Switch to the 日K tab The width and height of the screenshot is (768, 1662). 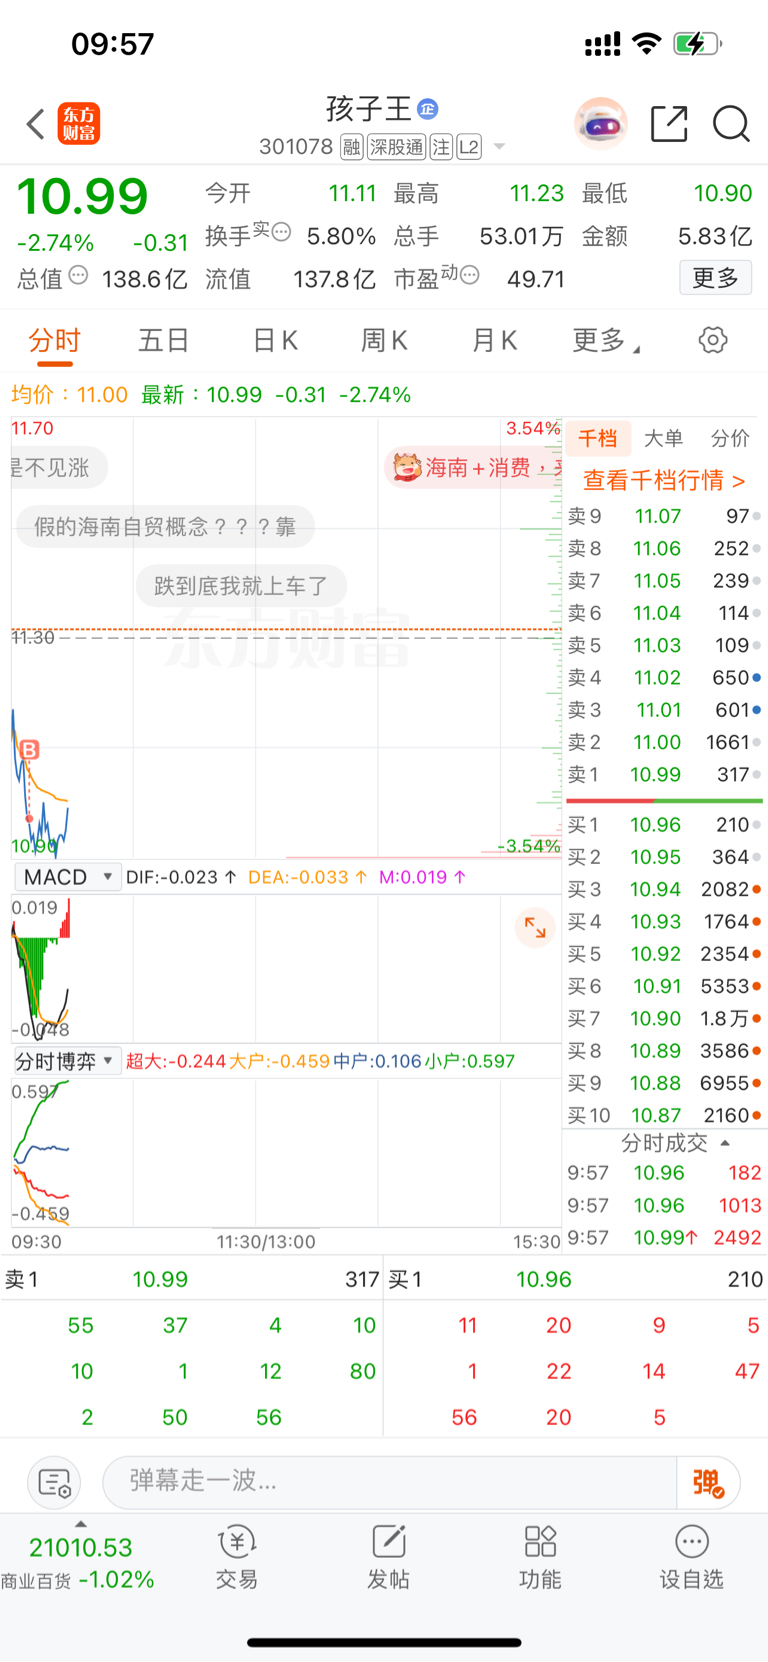pos(275,341)
